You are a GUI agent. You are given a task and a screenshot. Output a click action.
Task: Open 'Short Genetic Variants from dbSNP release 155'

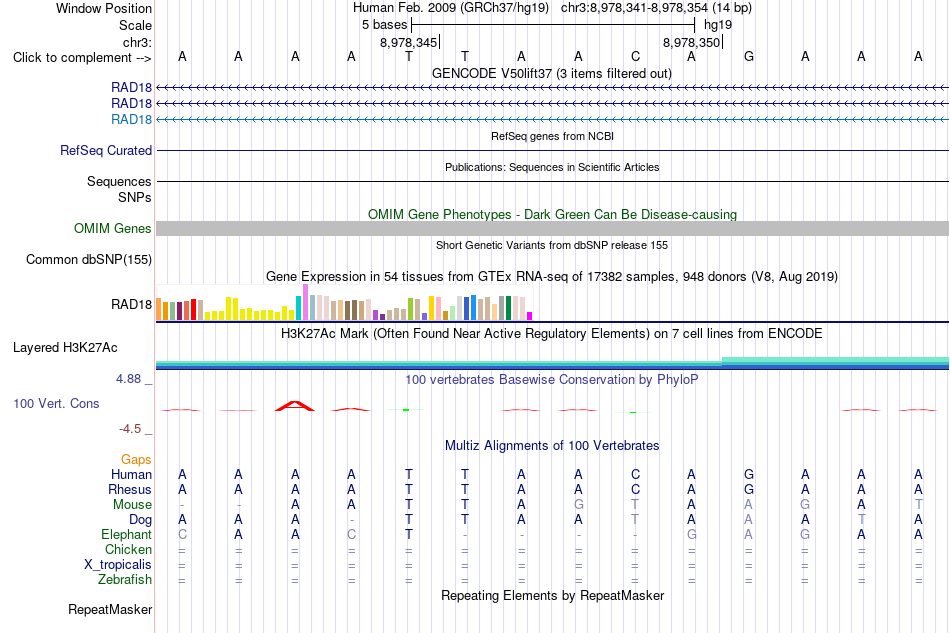pyautogui.click(x=552, y=245)
